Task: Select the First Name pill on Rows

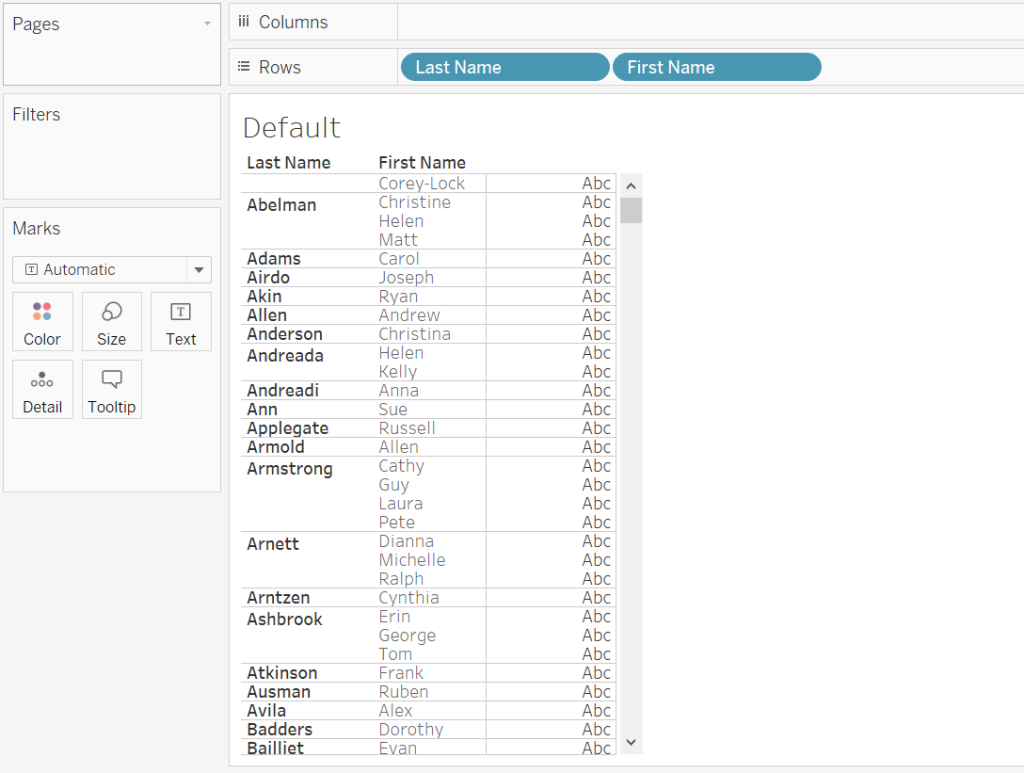Action: click(x=716, y=67)
